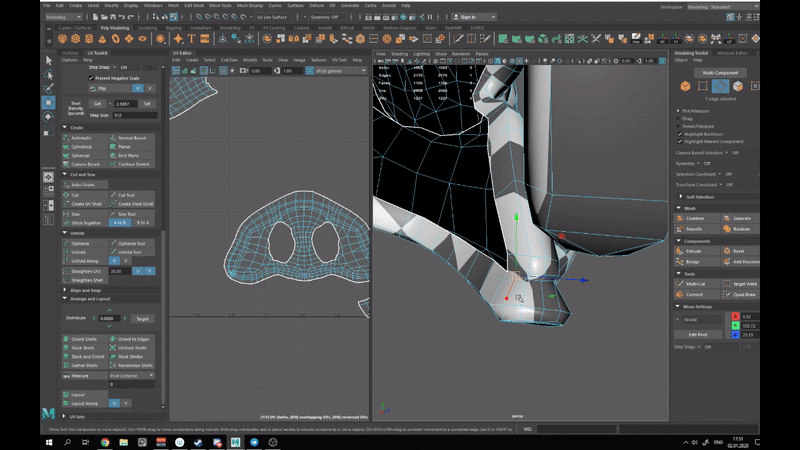
Task: Click the Map Size input field
Action: 133,115
